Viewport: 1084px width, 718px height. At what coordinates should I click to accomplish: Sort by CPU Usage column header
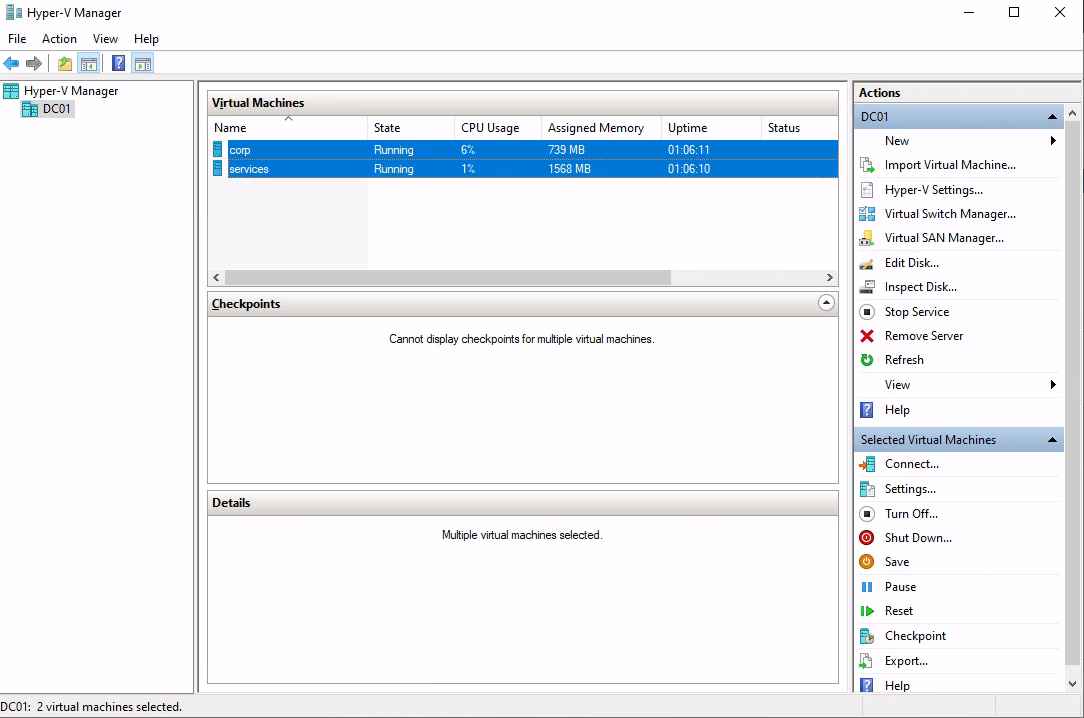coord(498,128)
